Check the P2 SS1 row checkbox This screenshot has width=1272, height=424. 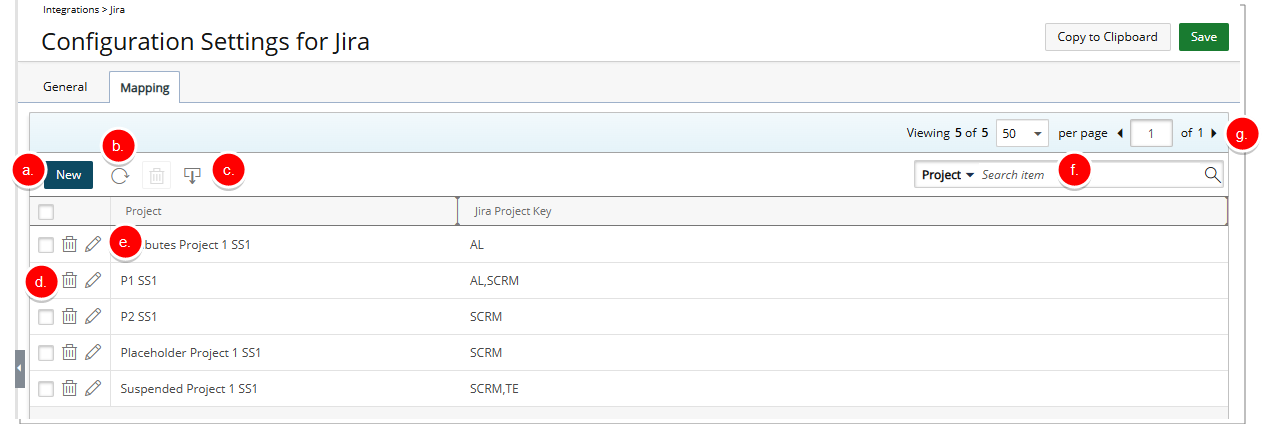46,317
